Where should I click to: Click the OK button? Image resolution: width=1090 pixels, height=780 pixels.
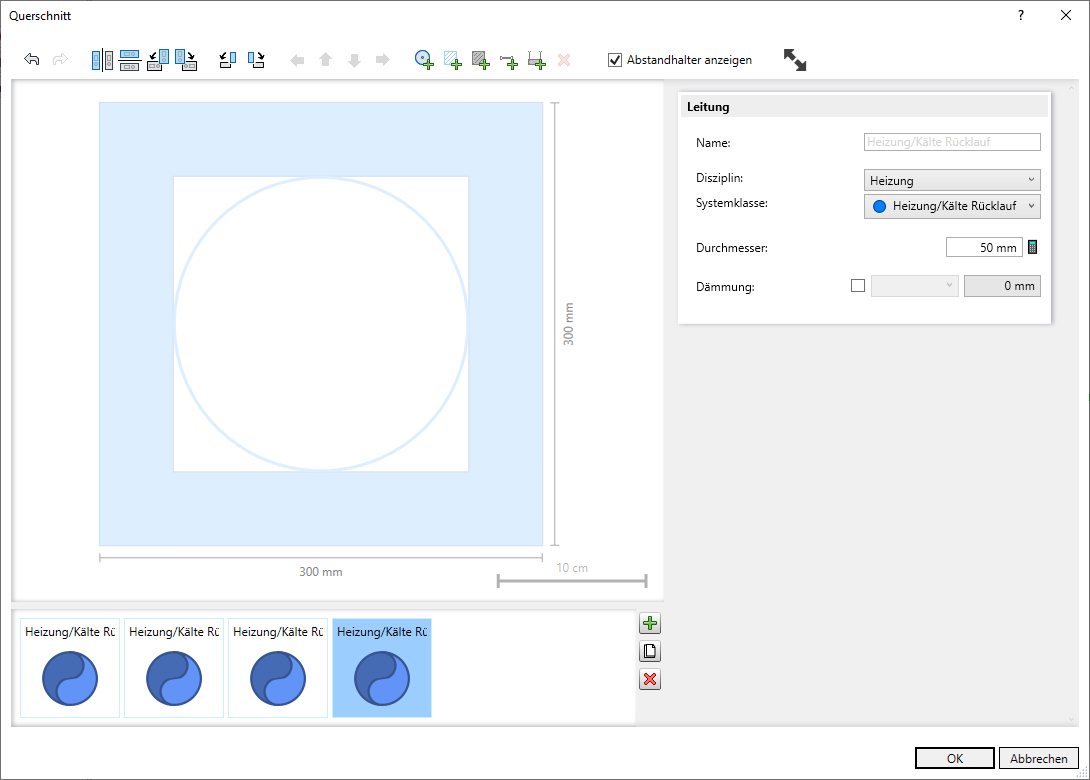(x=954, y=758)
